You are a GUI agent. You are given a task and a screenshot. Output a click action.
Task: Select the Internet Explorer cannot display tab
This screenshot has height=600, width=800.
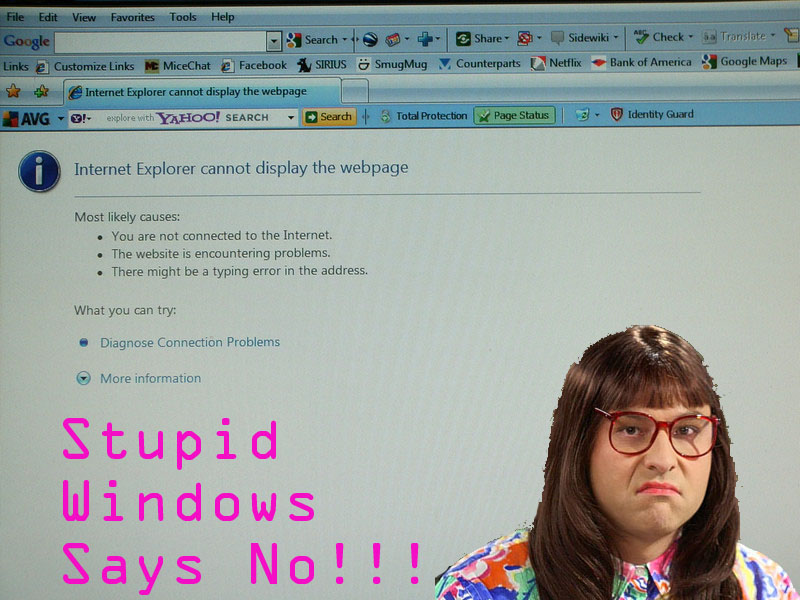point(202,92)
